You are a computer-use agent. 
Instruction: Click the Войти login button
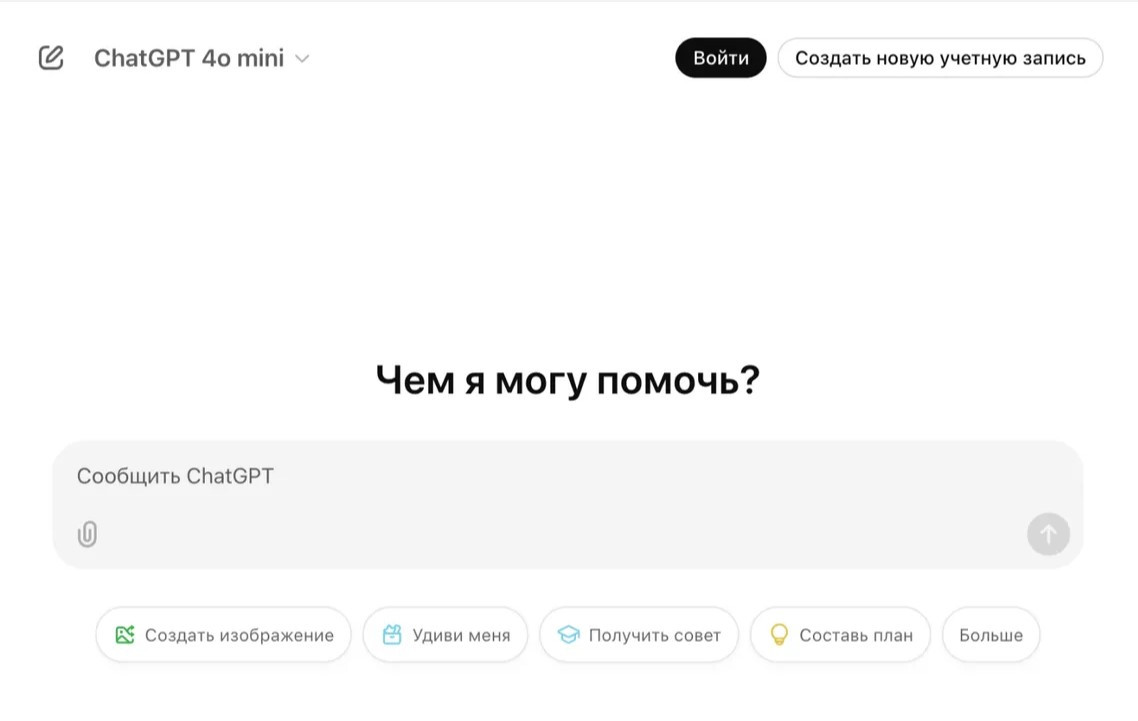tap(720, 58)
